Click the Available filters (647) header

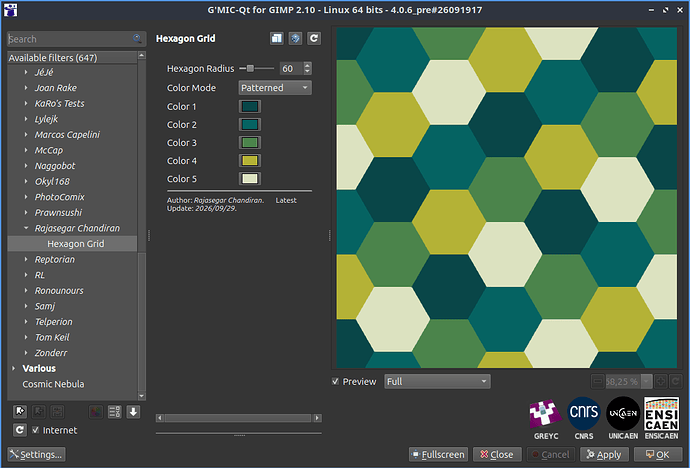[73, 58]
